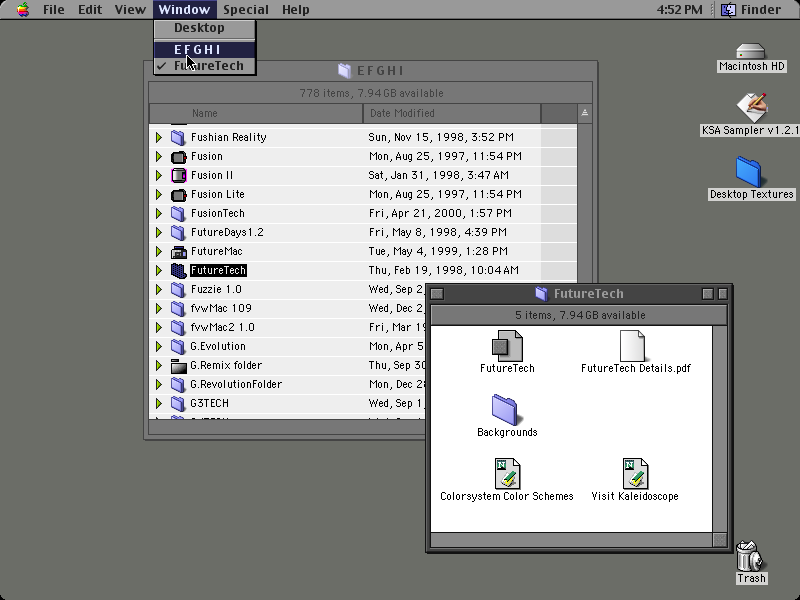This screenshot has height=600, width=800.
Task: Expand the Fusion II disclosure triangle
Action: coord(159,176)
